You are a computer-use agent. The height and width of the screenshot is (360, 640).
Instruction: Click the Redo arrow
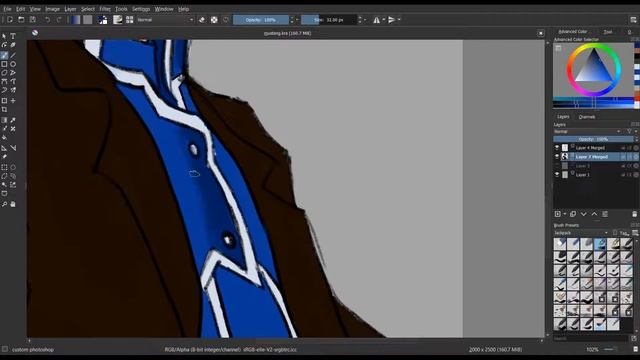(59, 20)
